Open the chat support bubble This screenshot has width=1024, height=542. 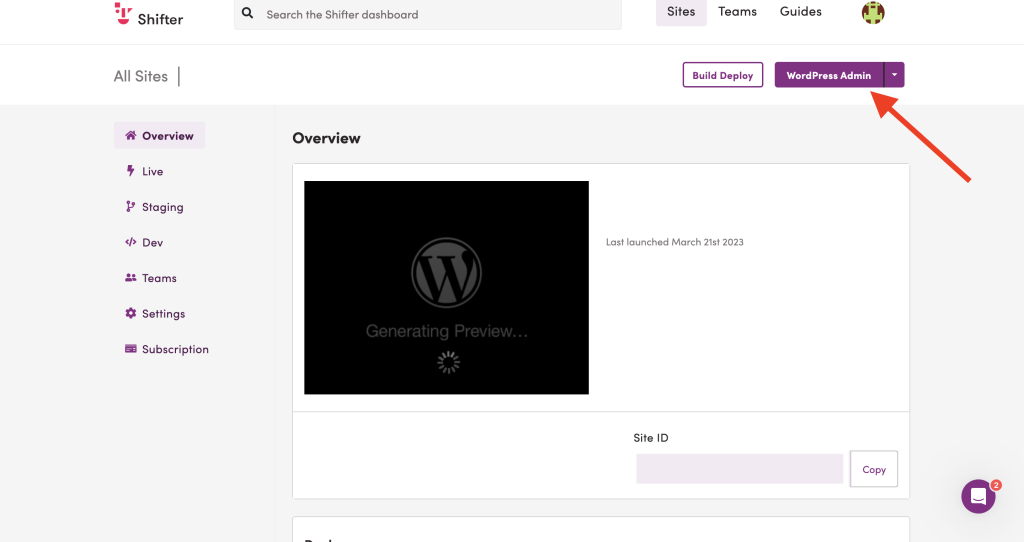[x=978, y=496]
